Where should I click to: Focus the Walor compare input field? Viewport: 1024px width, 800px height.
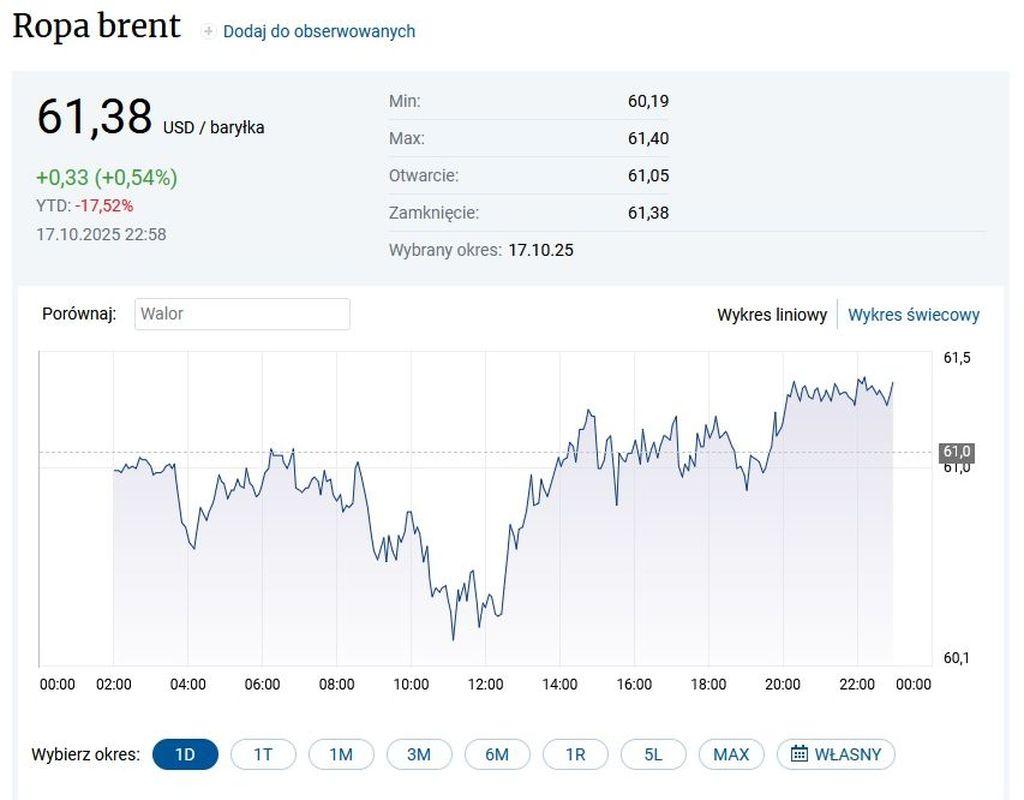coord(242,314)
